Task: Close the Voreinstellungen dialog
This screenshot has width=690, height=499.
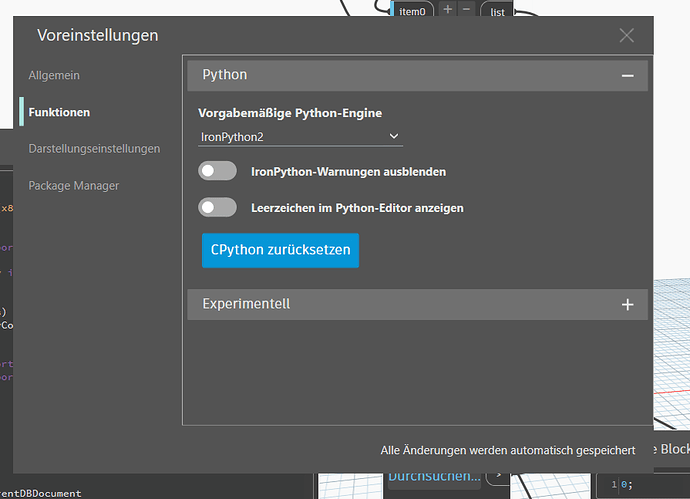Action: tap(626, 35)
